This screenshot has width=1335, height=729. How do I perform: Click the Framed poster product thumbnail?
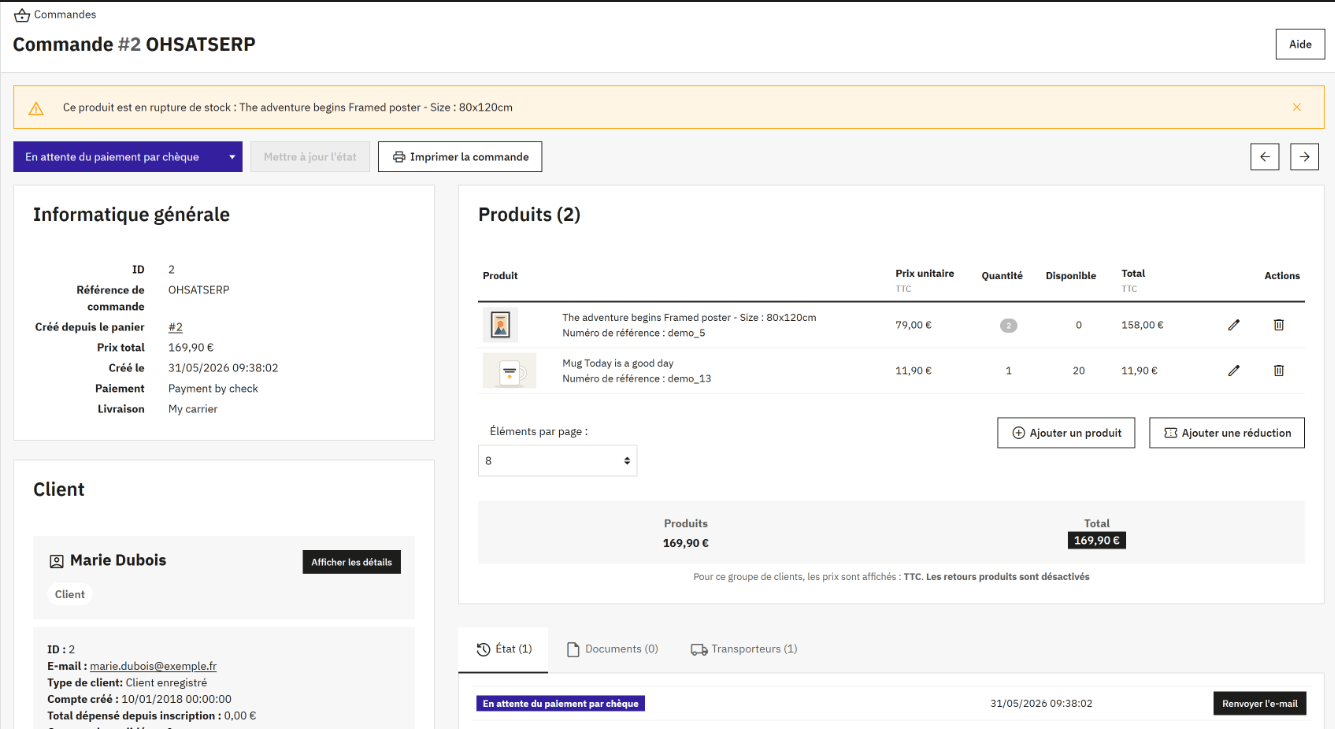tap(500, 325)
